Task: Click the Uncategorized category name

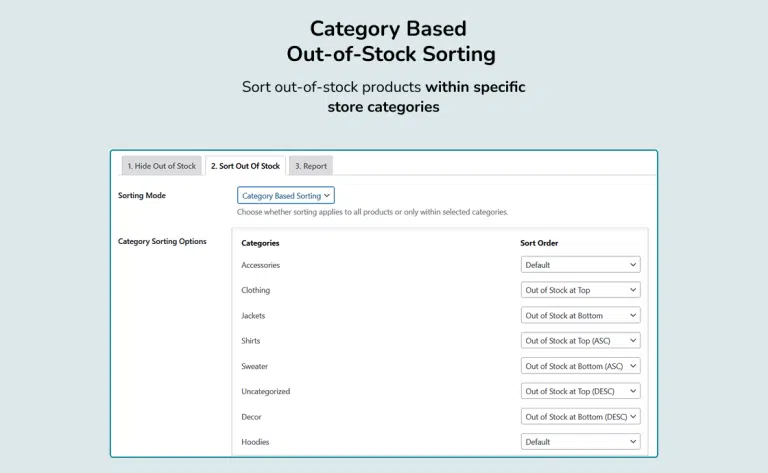Action: pos(265,391)
